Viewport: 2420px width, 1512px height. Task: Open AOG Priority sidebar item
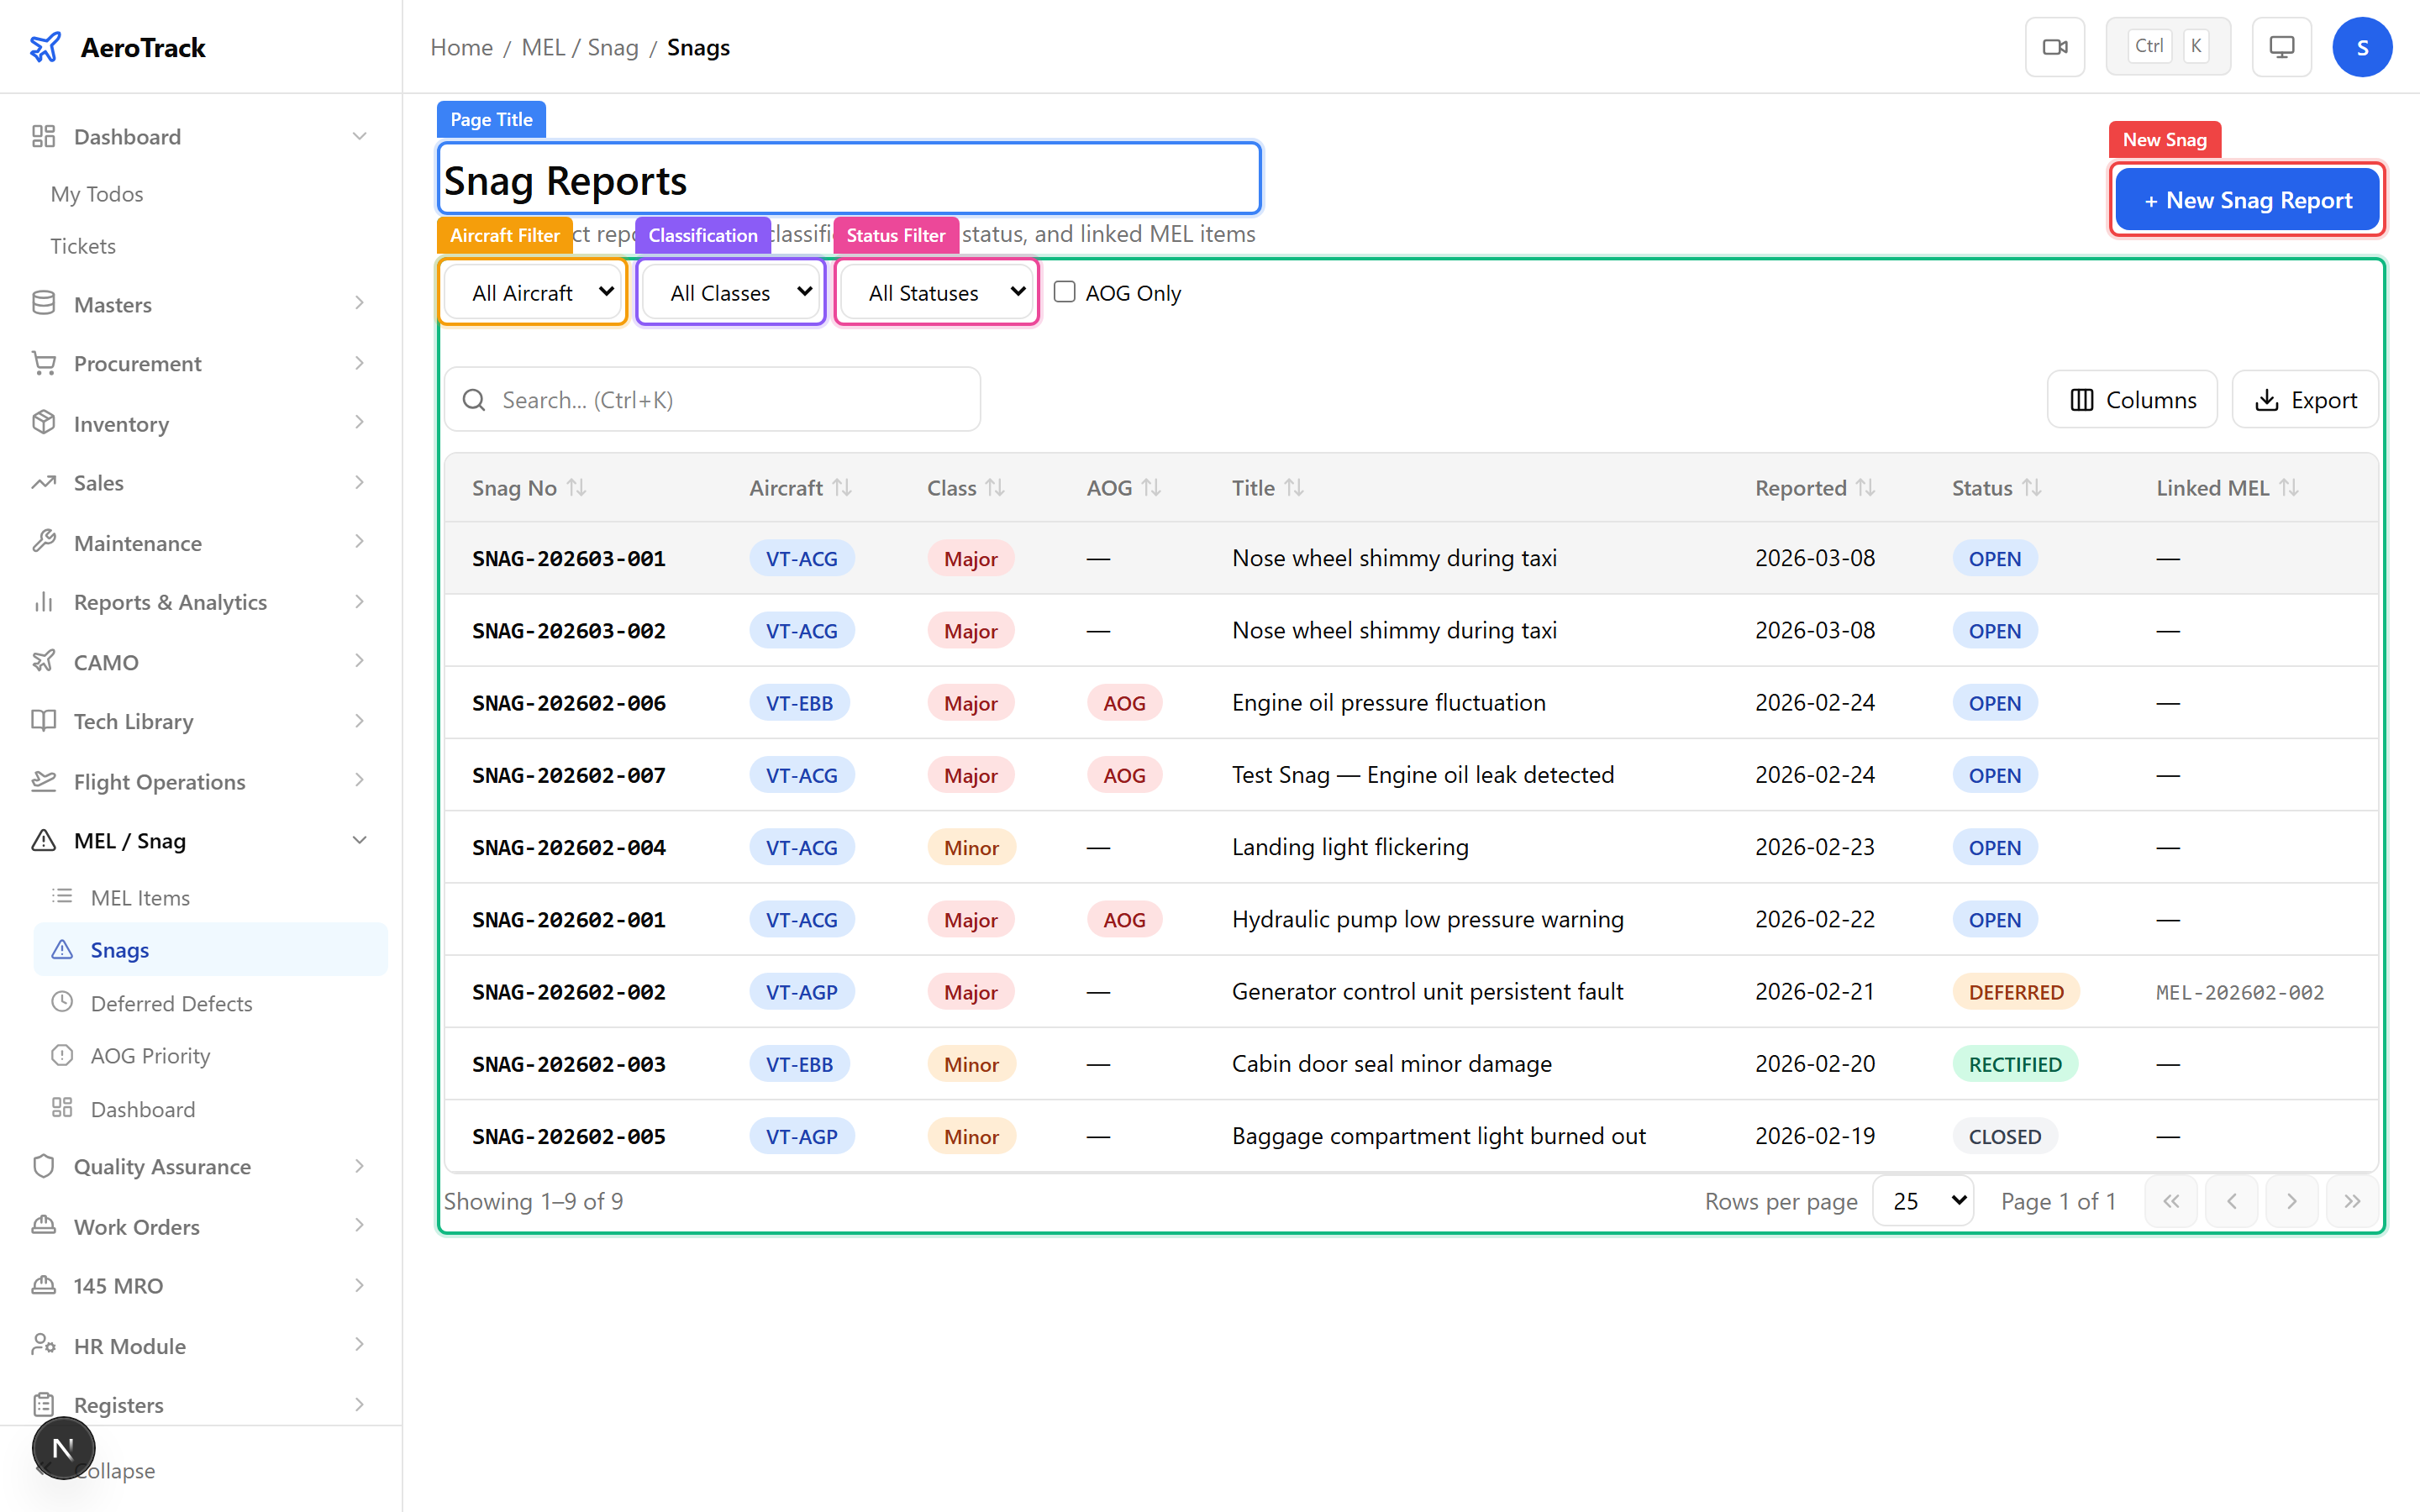click(x=150, y=1056)
